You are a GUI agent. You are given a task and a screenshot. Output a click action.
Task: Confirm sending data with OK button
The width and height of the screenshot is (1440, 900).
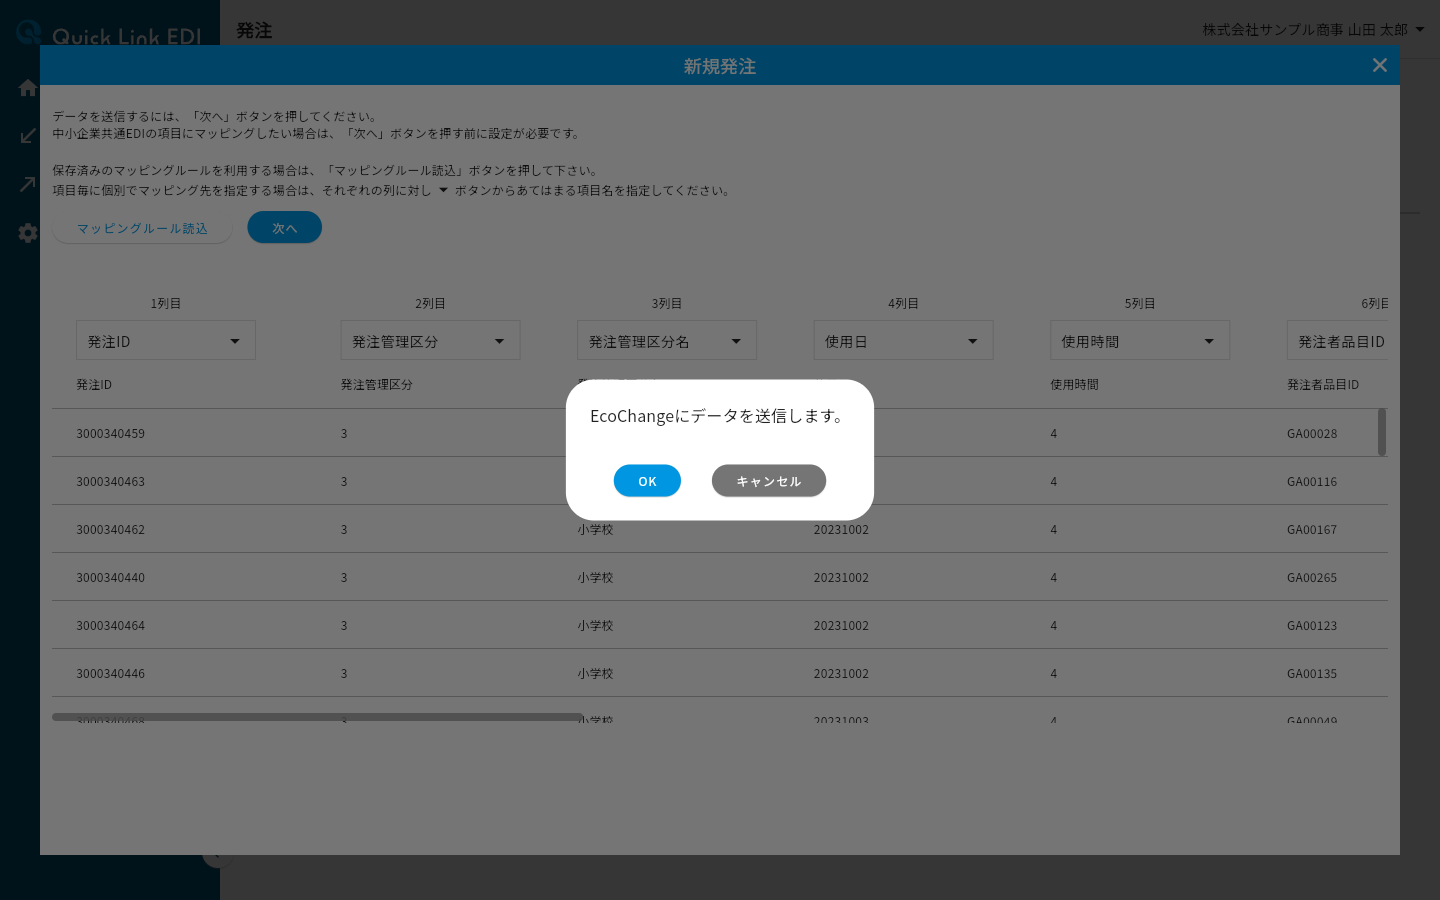[x=647, y=481]
